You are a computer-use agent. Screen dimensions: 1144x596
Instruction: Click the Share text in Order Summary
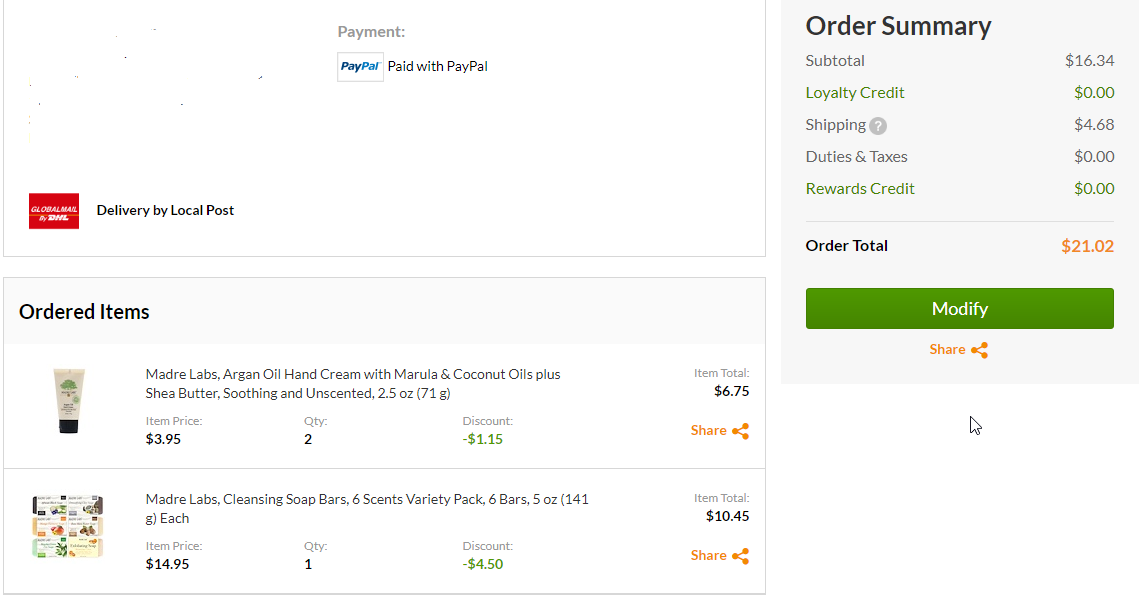click(x=947, y=350)
